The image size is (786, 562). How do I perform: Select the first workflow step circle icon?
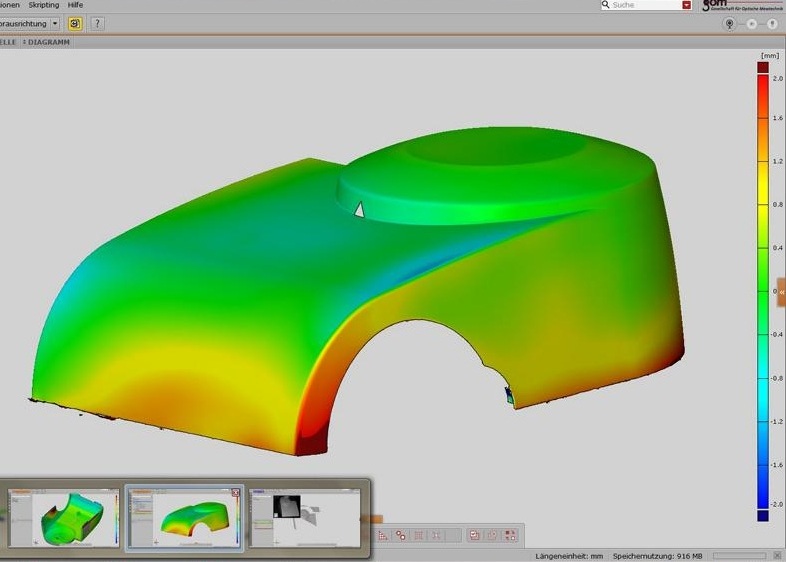click(730, 24)
